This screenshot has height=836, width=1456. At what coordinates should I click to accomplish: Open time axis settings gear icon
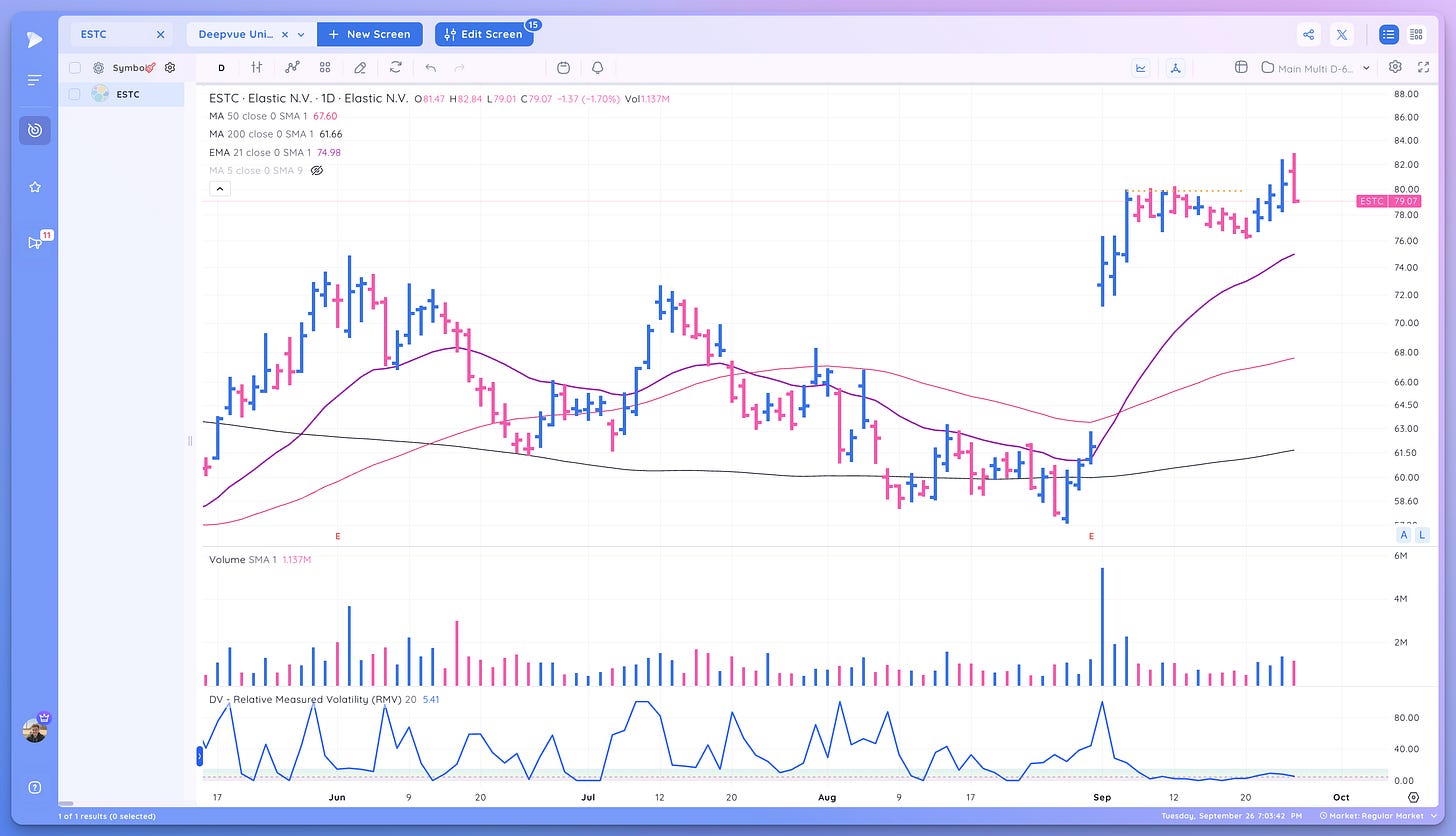1413,797
